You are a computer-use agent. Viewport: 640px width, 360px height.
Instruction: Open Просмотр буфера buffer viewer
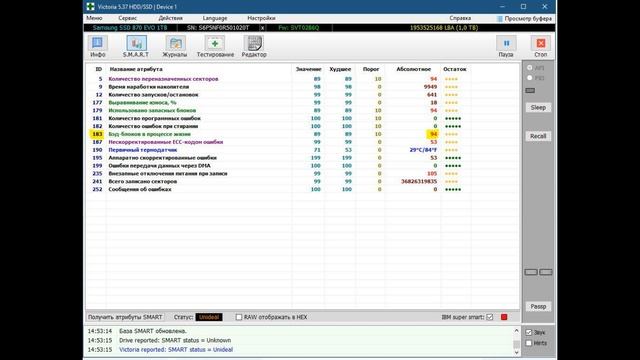(x=524, y=18)
